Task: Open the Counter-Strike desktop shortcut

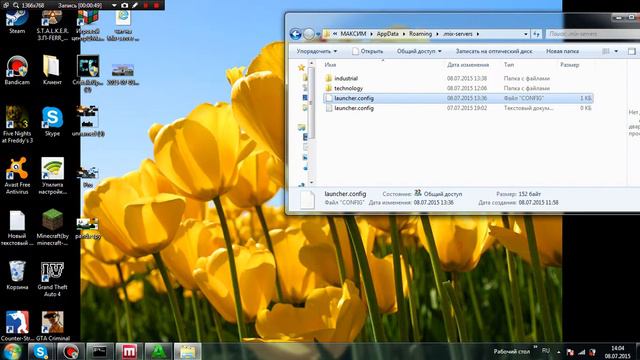Action: [17, 326]
